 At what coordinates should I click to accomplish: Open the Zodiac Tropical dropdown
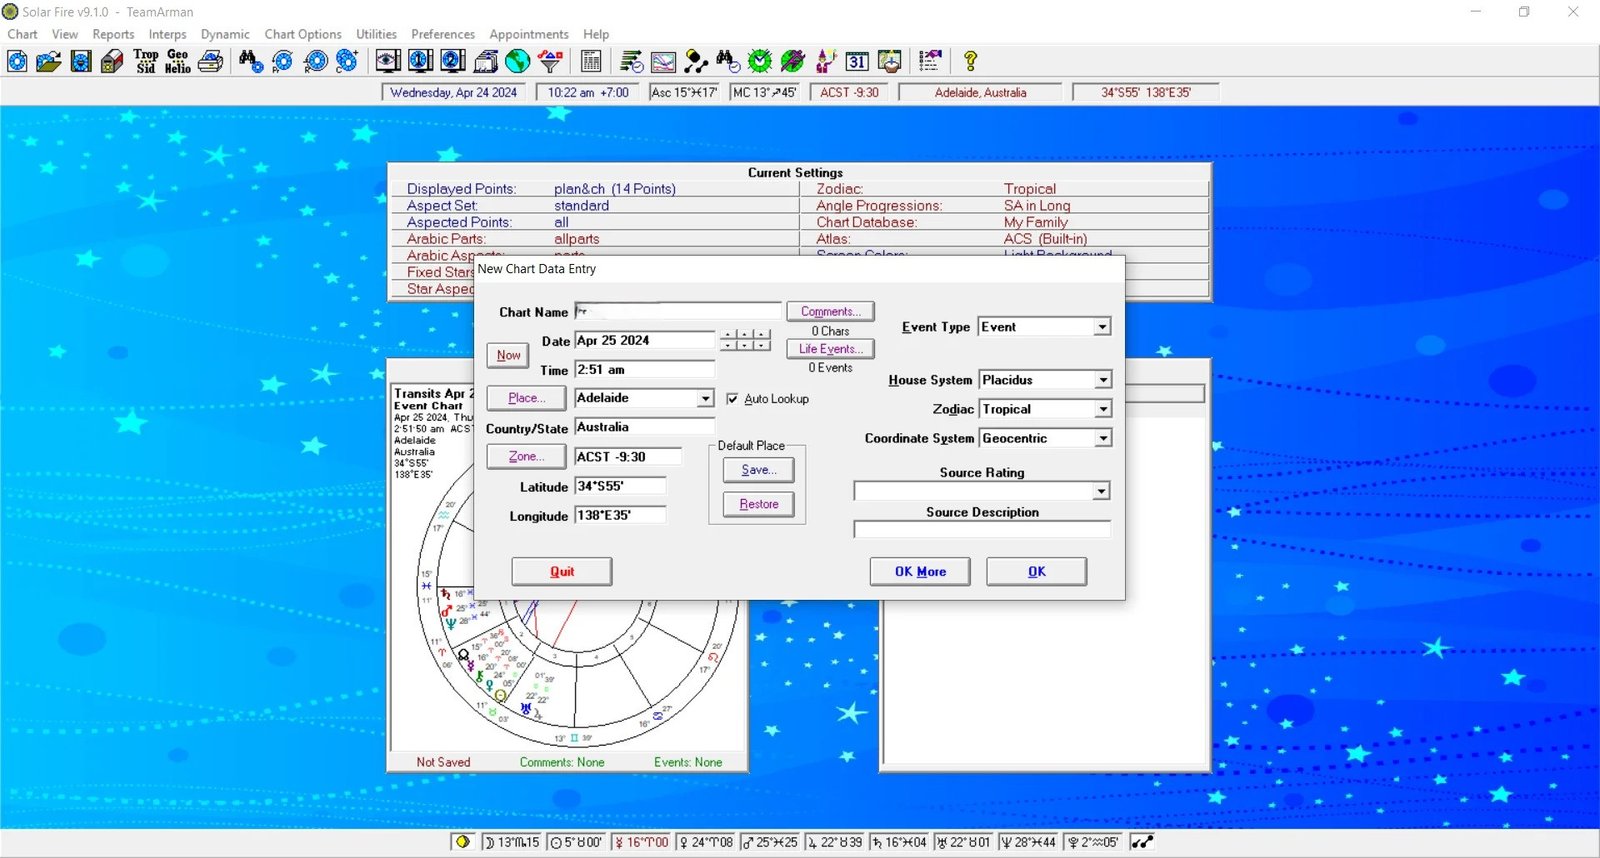[x=1102, y=409]
